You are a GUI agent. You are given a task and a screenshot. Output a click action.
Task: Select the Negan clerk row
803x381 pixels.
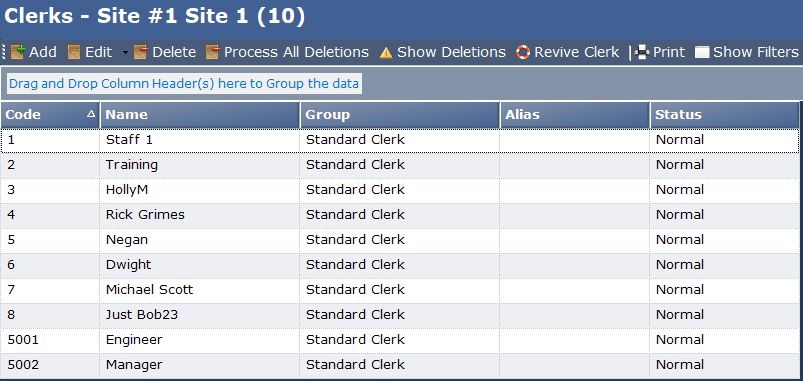click(x=399, y=240)
